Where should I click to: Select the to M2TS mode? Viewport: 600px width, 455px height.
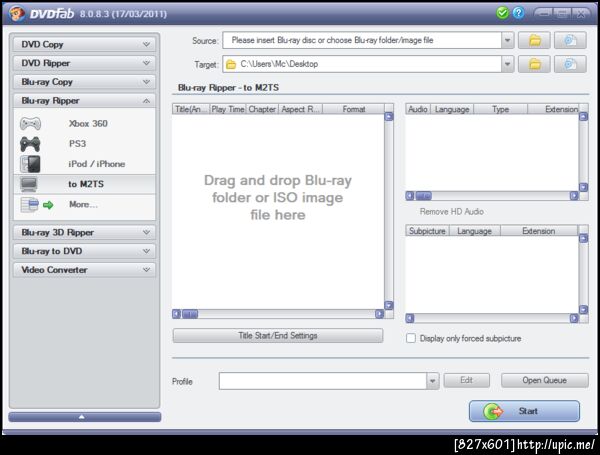(x=85, y=184)
